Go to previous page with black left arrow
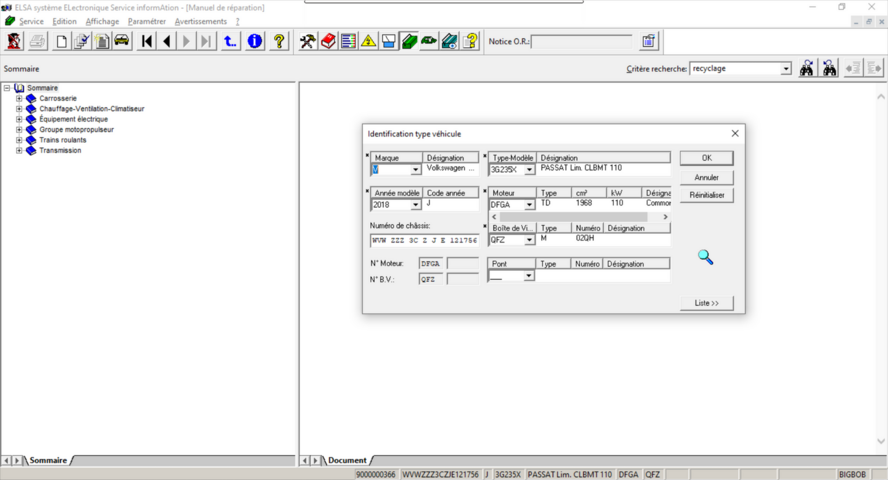The width and height of the screenshot is (888, 480). click(166, 41)
